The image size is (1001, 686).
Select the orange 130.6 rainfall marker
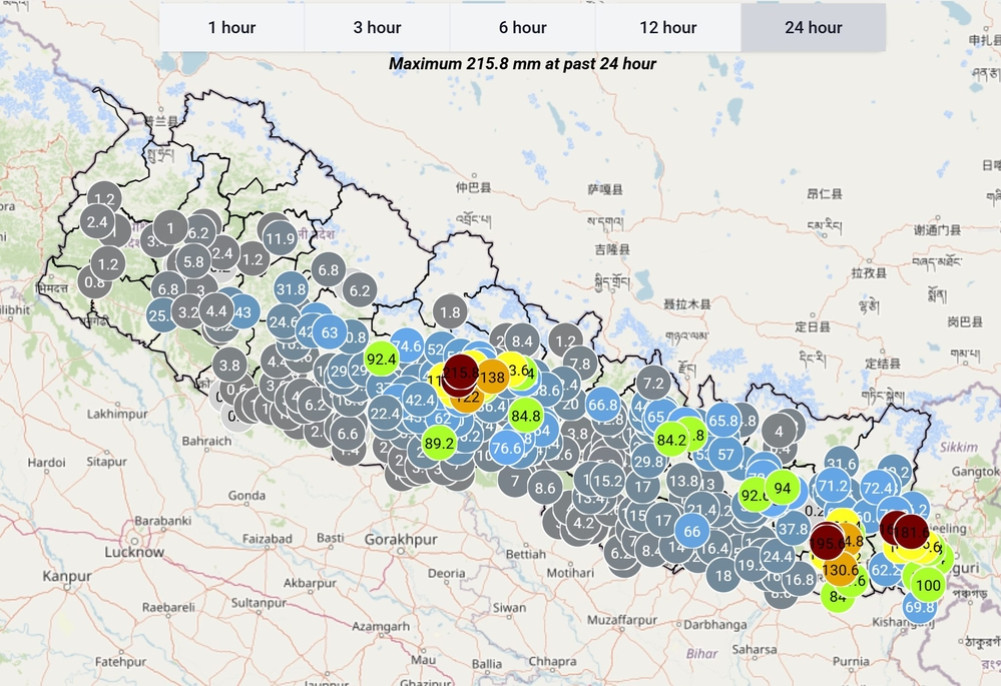click(x=840, y=569)
